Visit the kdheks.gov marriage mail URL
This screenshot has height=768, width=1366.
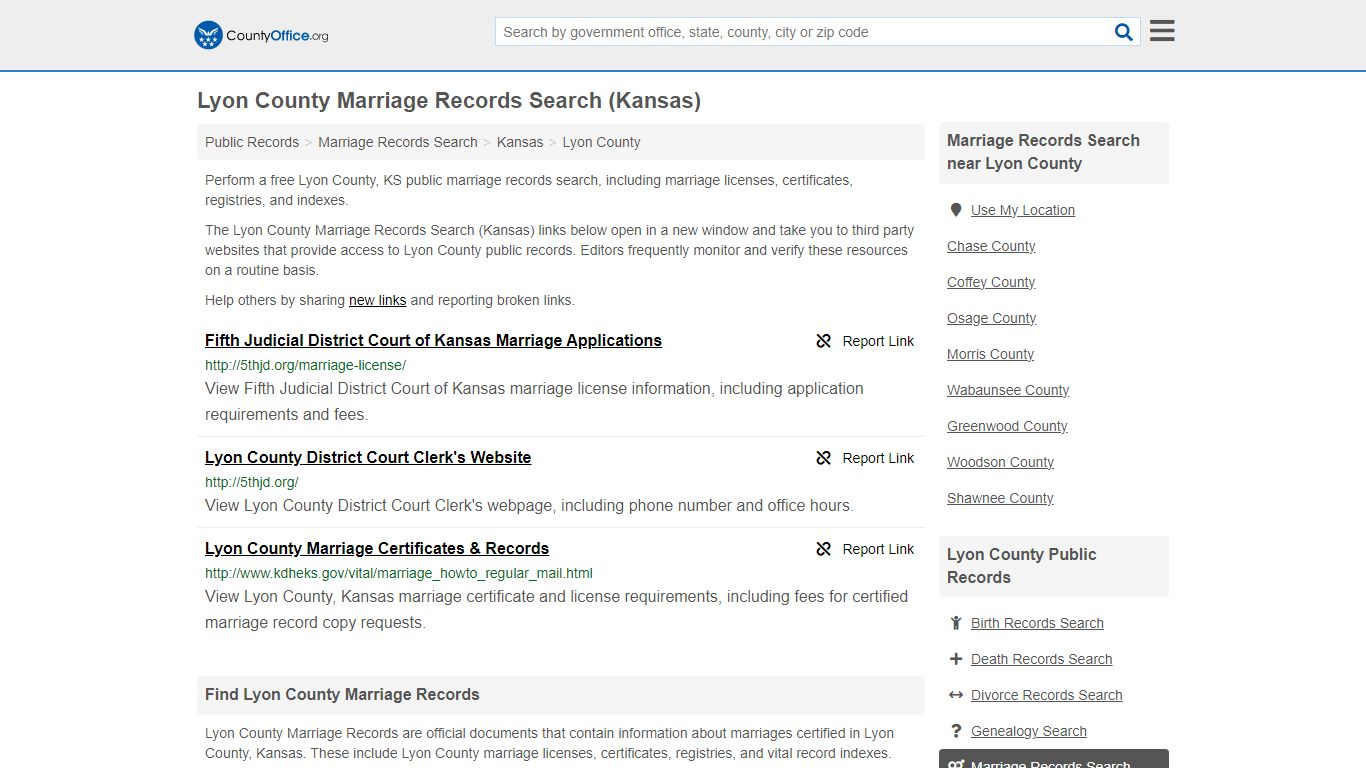click(399, 573)
